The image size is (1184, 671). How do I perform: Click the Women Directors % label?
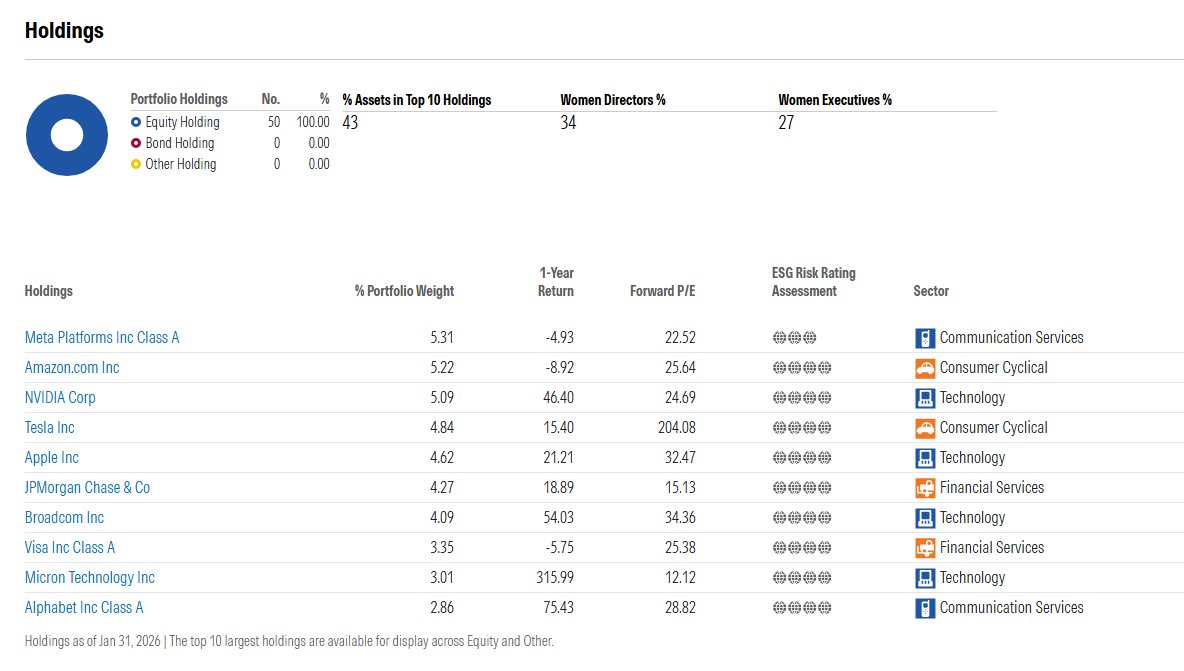pyautogui.click(x=613, y=100)
